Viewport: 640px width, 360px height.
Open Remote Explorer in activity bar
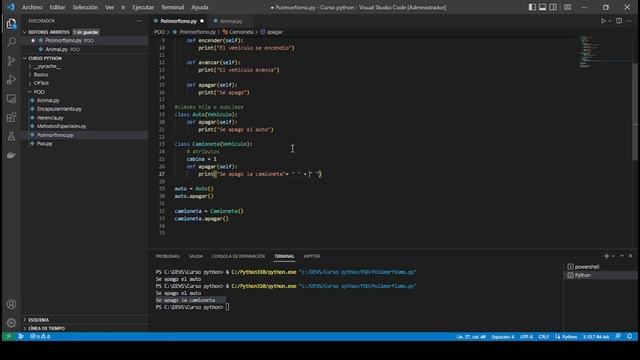pos(11,98)
